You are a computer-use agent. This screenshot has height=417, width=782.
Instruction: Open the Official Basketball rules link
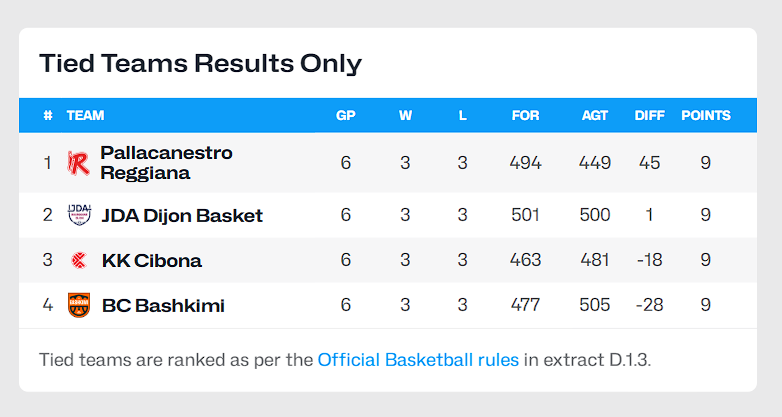coord(418,360)
